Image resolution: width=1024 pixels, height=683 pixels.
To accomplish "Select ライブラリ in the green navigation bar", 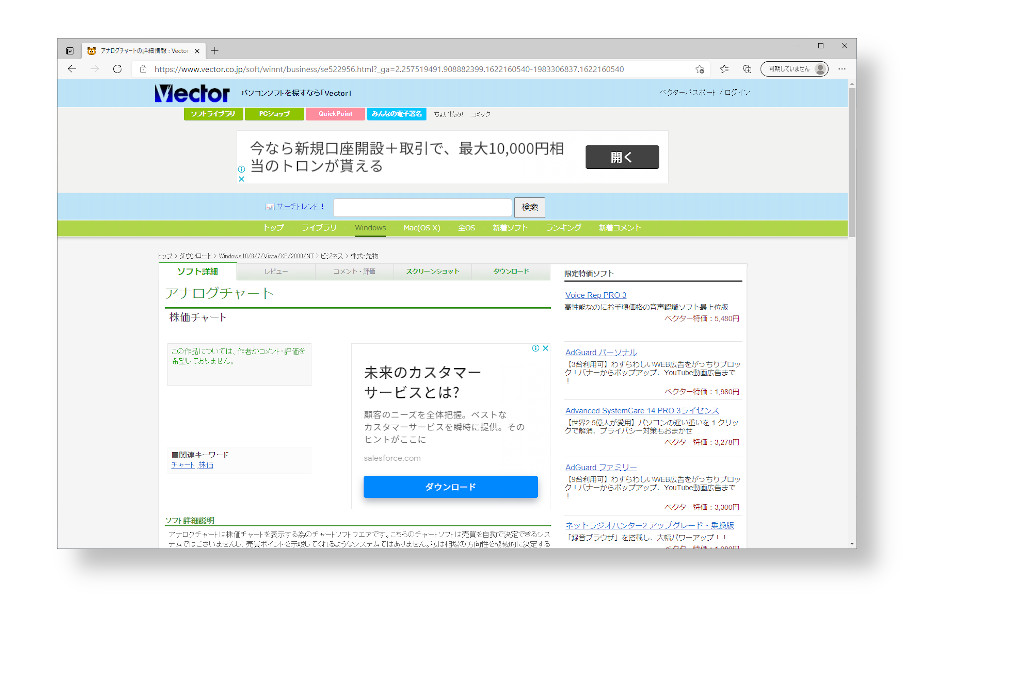I will pos(319,228).
